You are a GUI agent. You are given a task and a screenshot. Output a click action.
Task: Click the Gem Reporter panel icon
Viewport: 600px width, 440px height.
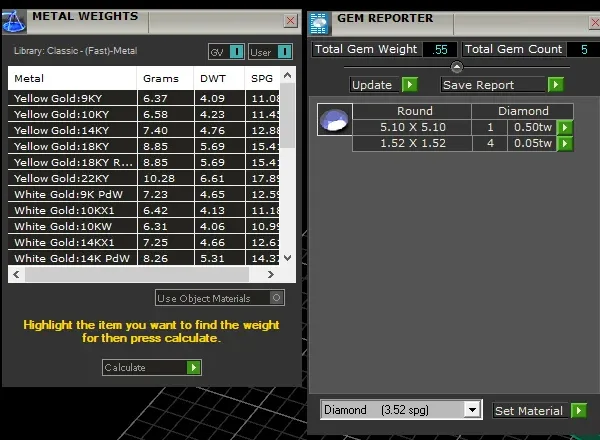coord(319,23)
